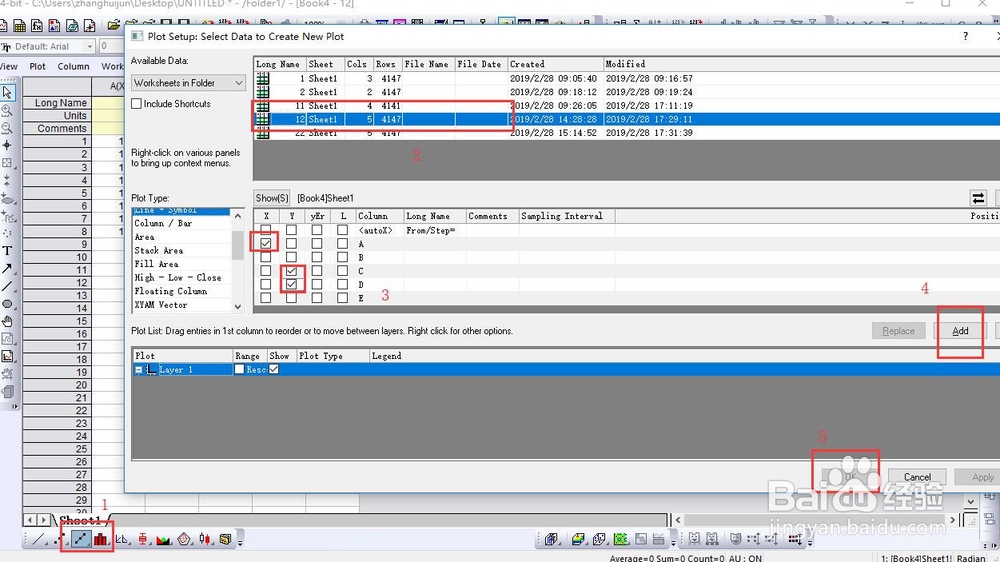Check X checkbox for autoX row
1000x562 pixels.
(266, 230)
